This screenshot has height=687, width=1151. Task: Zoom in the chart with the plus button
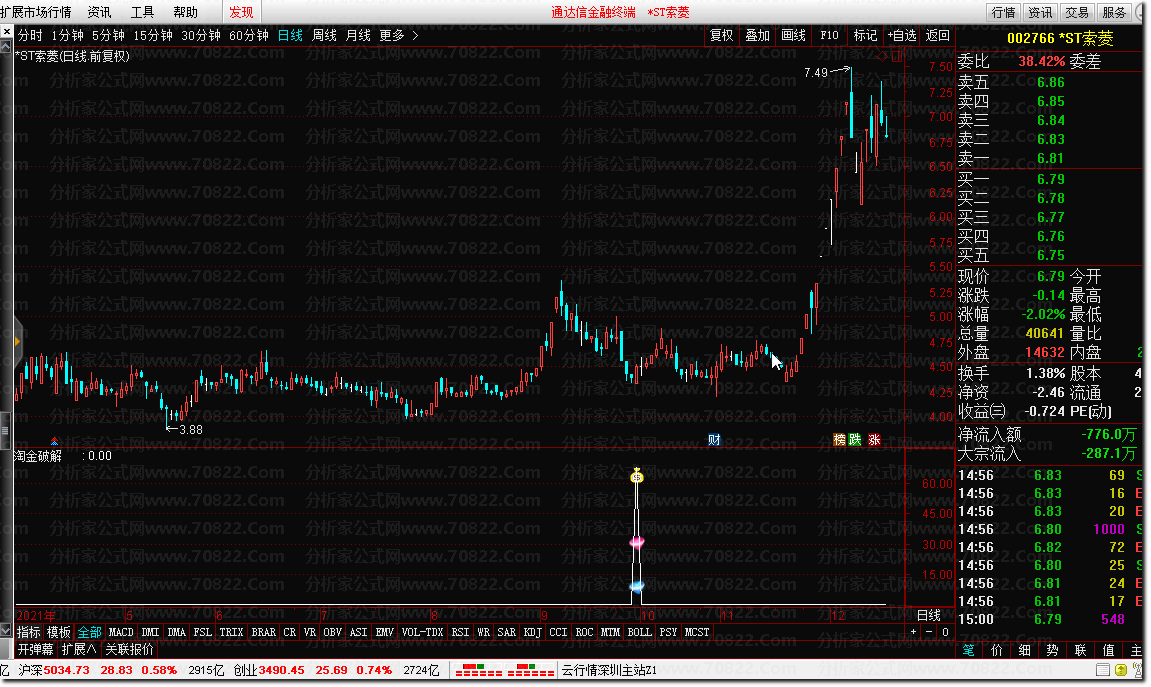[x=914, y=632]
